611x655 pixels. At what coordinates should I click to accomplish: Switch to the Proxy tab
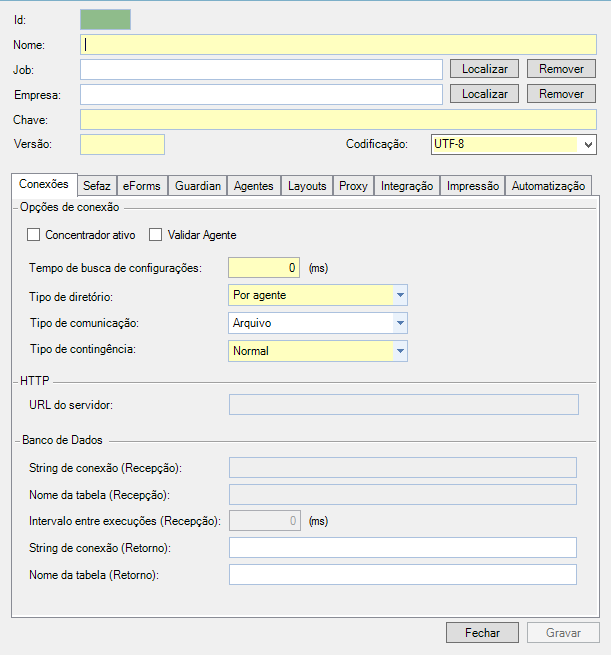[353, 186]
